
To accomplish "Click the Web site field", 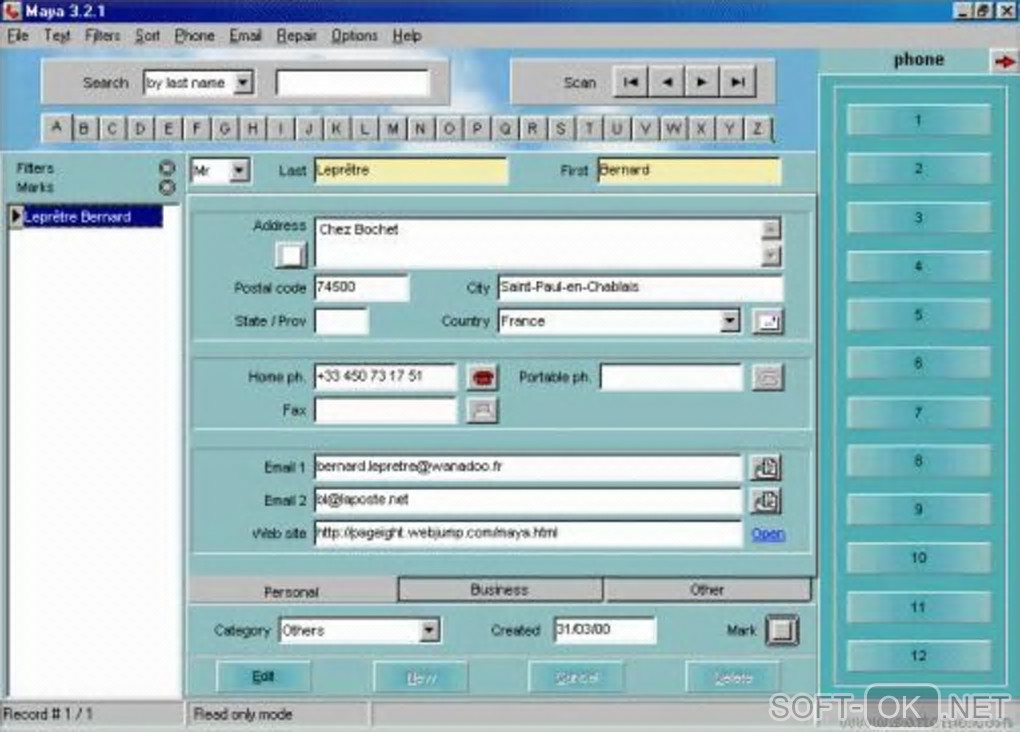I will tap(528, 533).
